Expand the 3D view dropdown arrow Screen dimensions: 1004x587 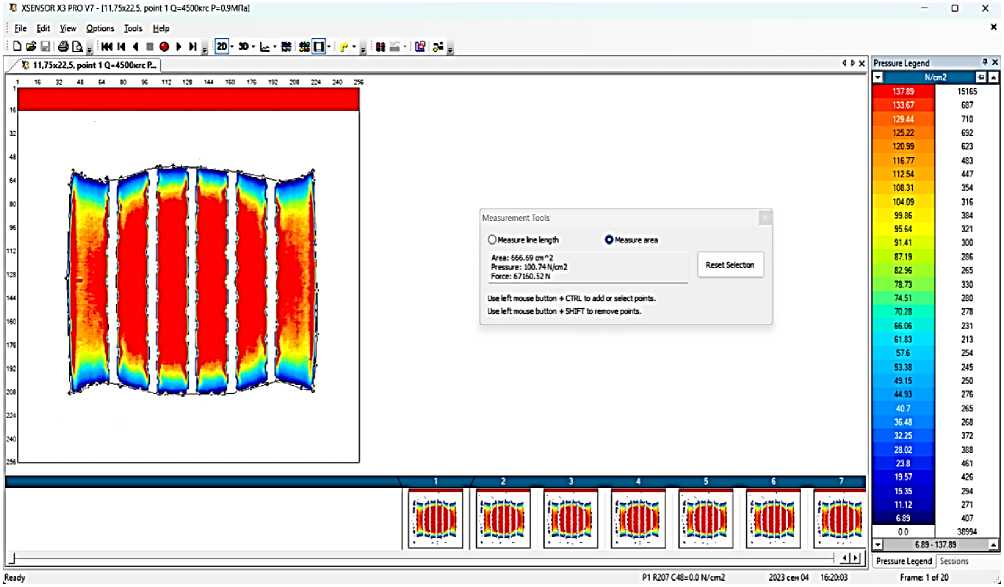click(x=254, y=47)
